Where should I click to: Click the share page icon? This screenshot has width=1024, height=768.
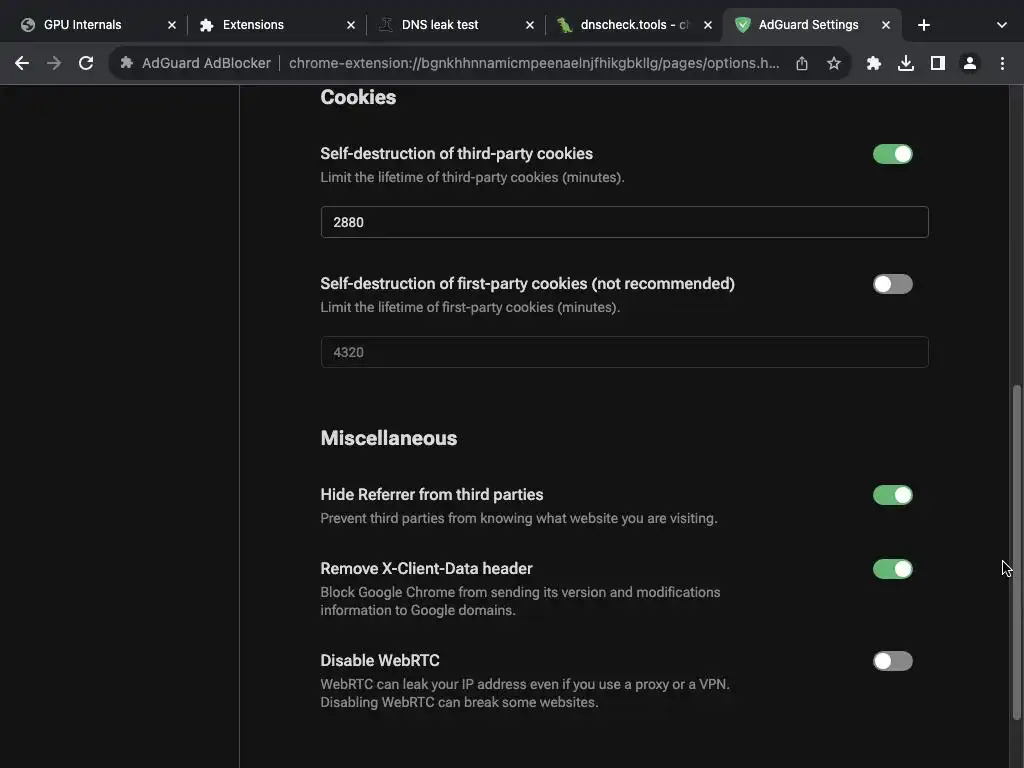tap(802, 63)
